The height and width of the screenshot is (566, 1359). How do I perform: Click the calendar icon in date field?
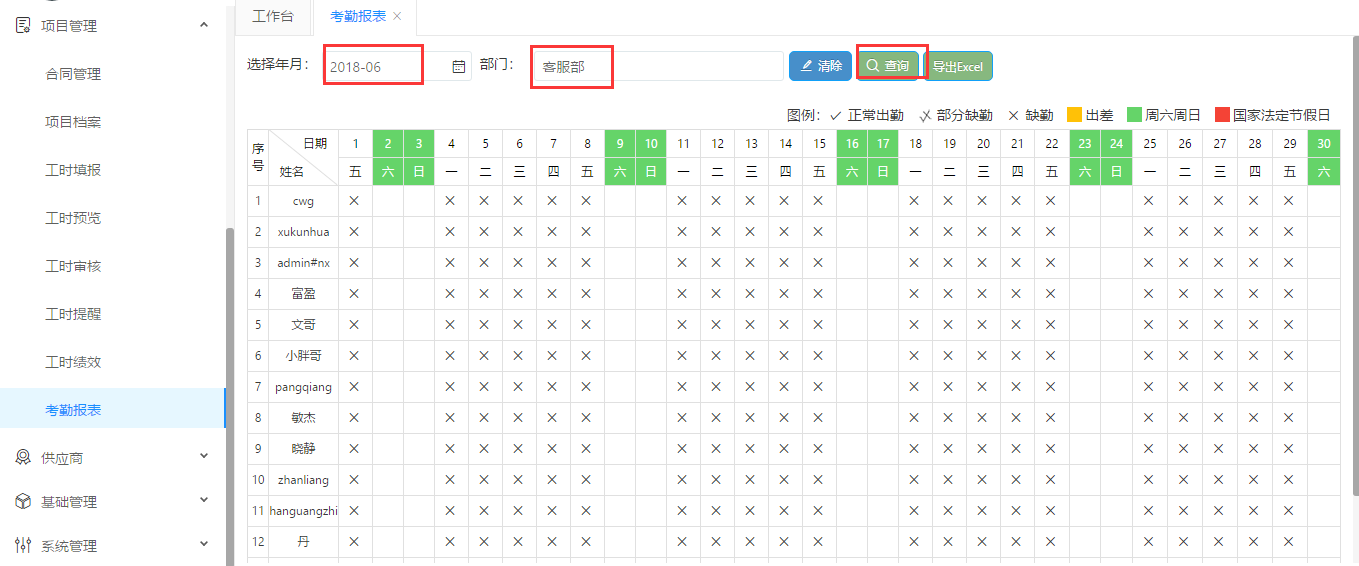pyautogui.click(x=458, y=67)
